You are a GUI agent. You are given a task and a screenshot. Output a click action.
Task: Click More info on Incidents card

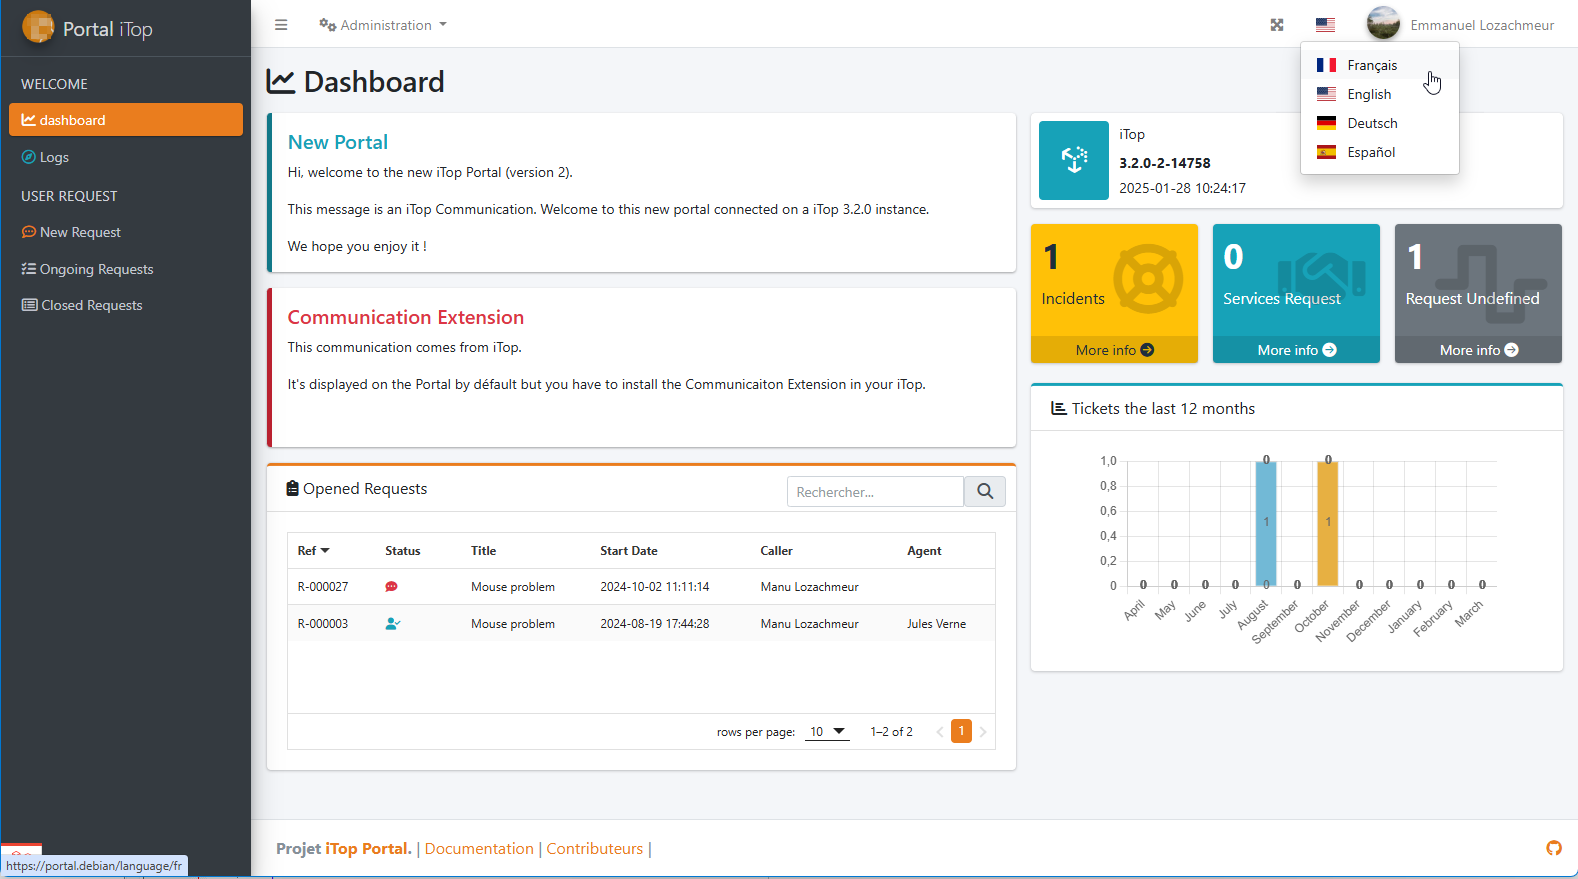(1114, 350)
